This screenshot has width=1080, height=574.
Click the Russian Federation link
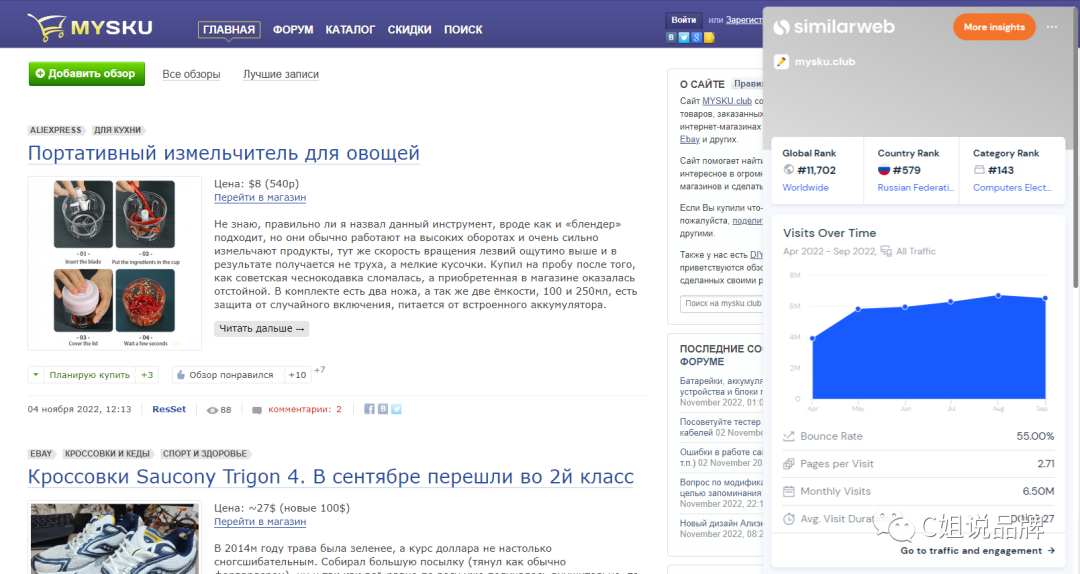tap(915, 187)
